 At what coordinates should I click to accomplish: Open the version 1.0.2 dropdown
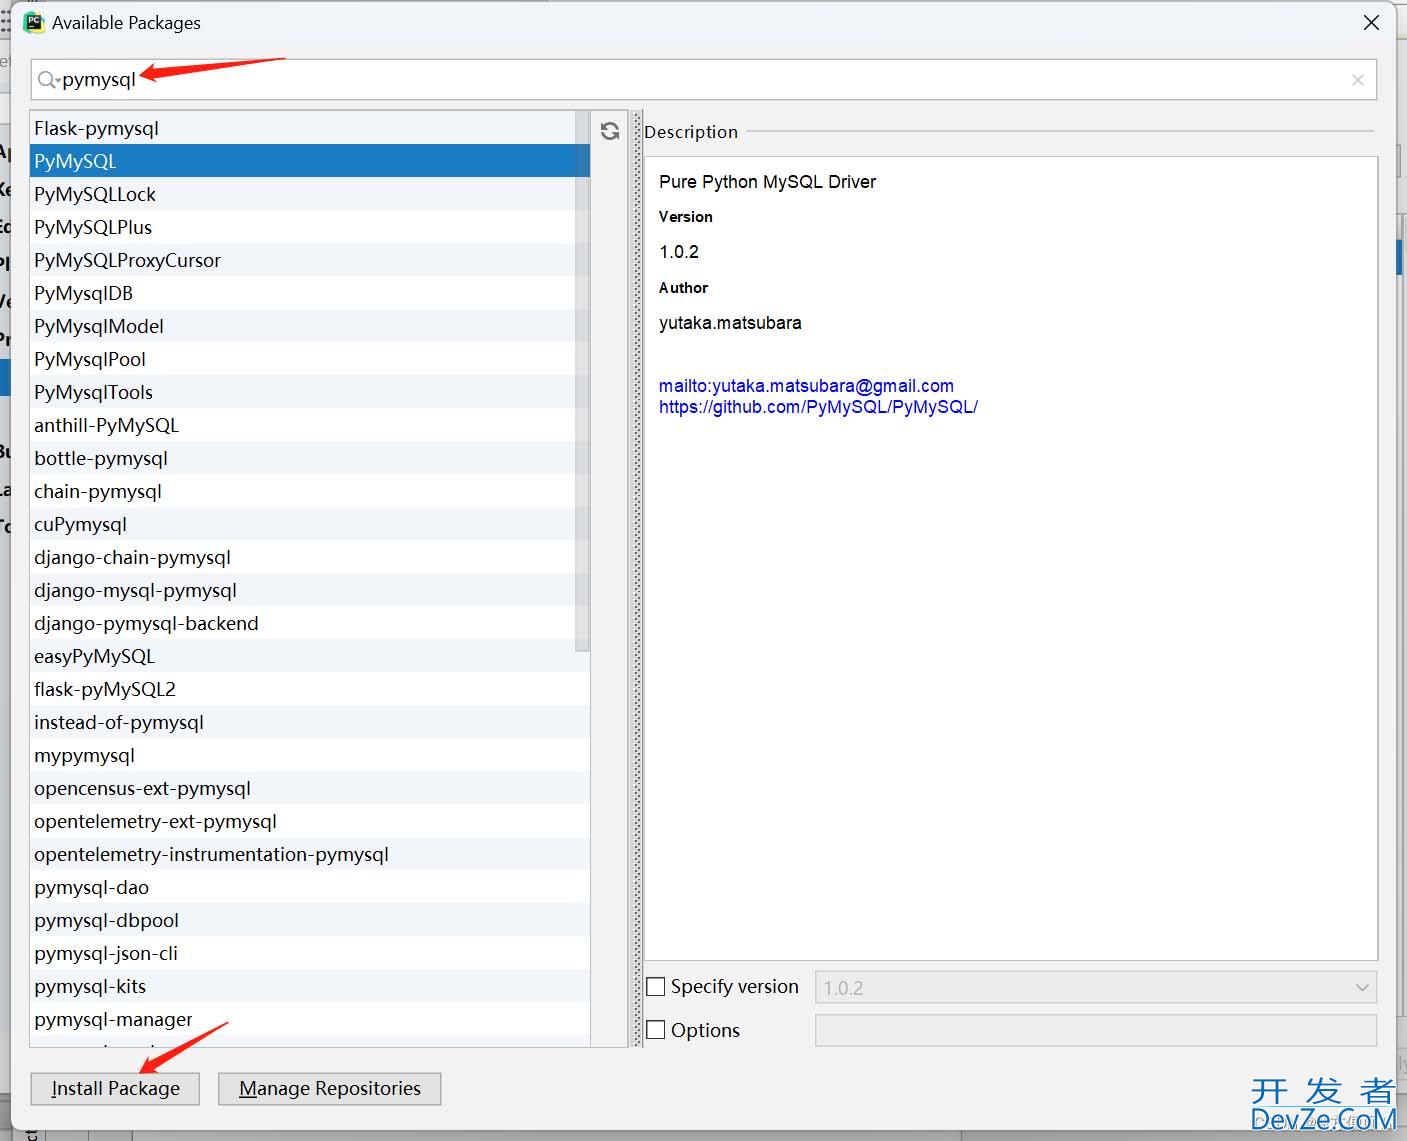pyautogui.click(x=1096, y=987)
